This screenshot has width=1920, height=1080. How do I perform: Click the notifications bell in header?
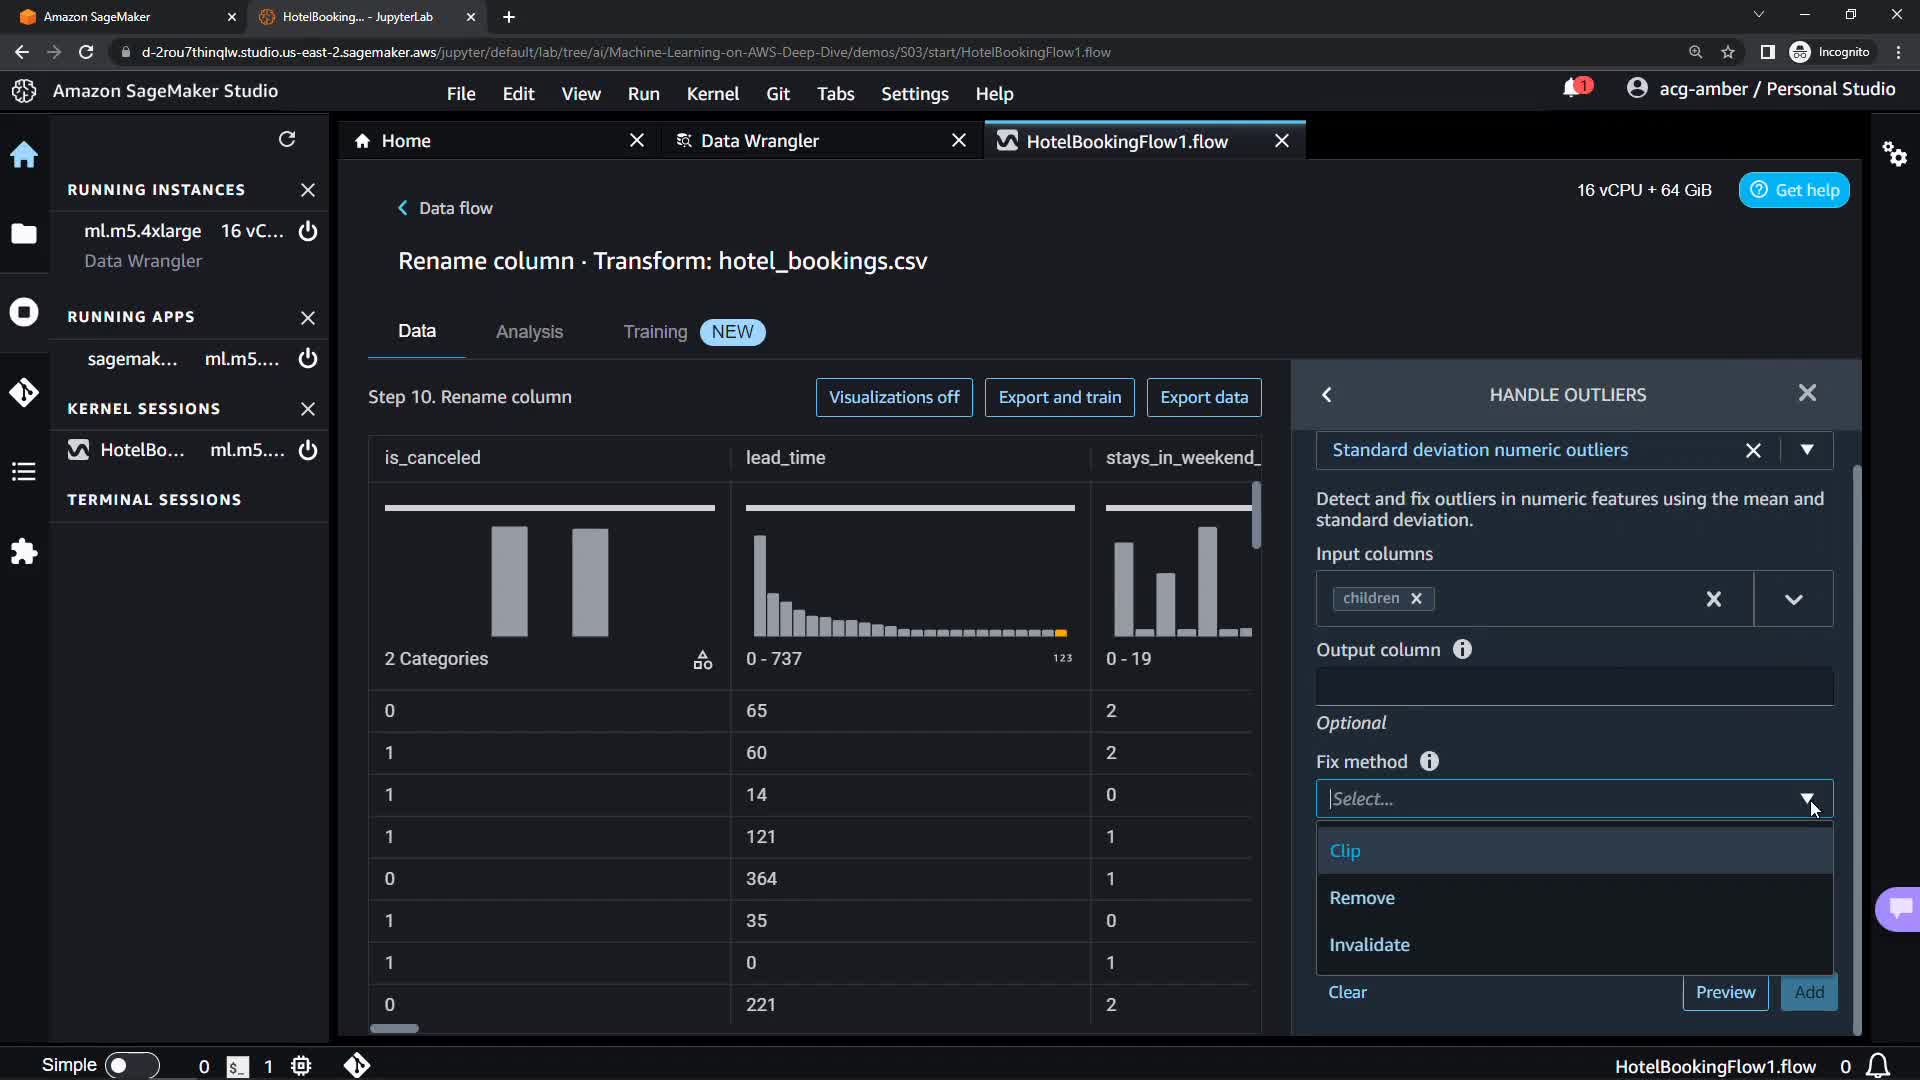tap(1572, 89)
